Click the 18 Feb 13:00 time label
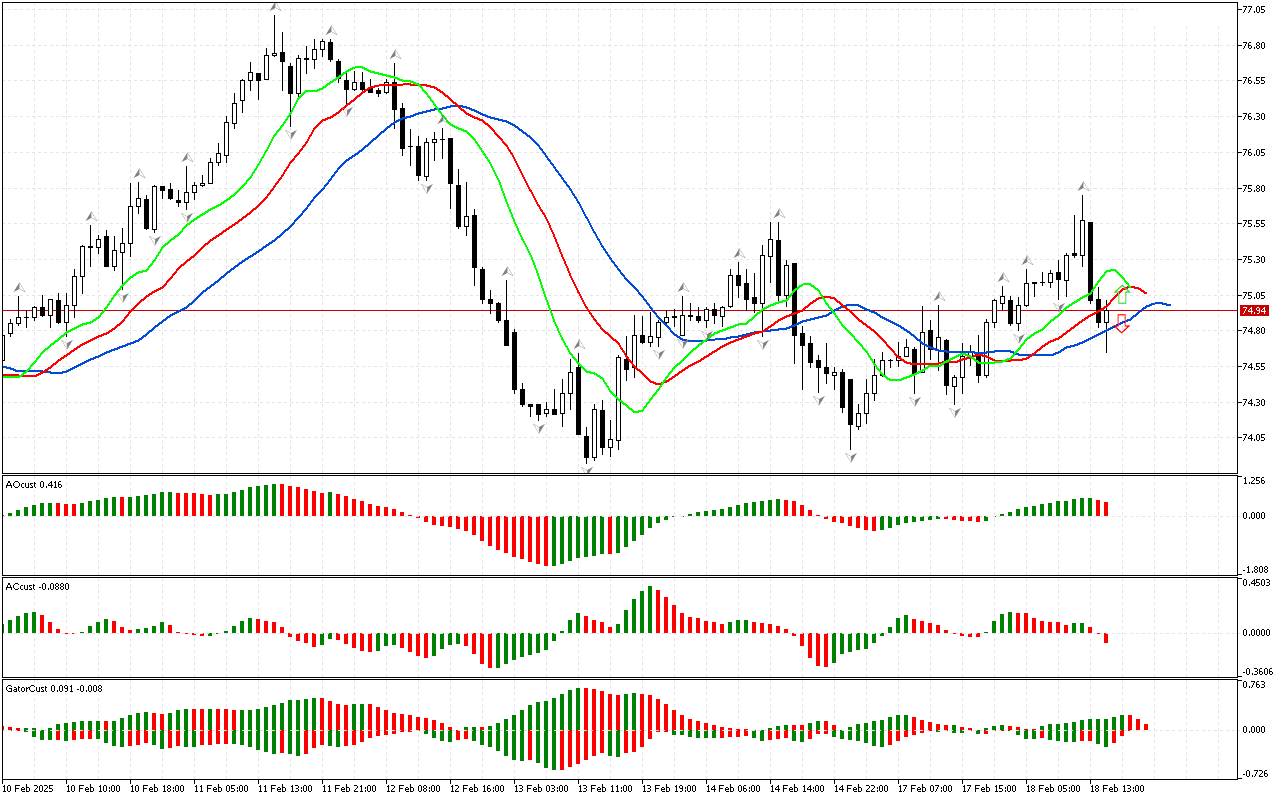This screenshot has height=800, width=1280. 1117,789
